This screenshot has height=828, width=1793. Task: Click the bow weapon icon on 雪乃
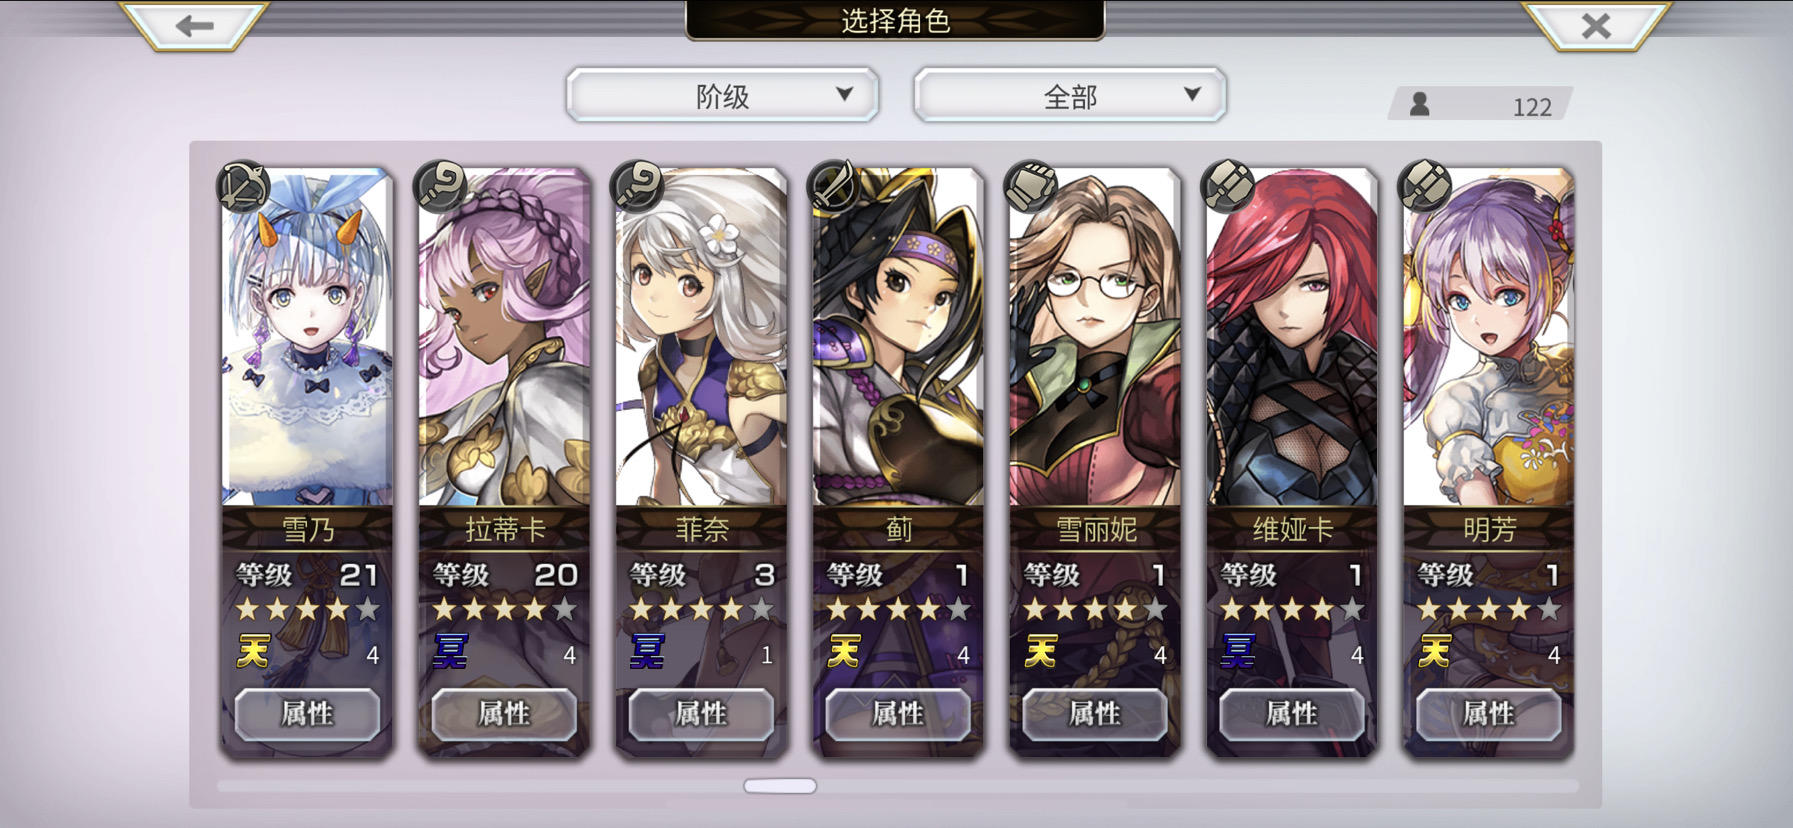(243, 186)
